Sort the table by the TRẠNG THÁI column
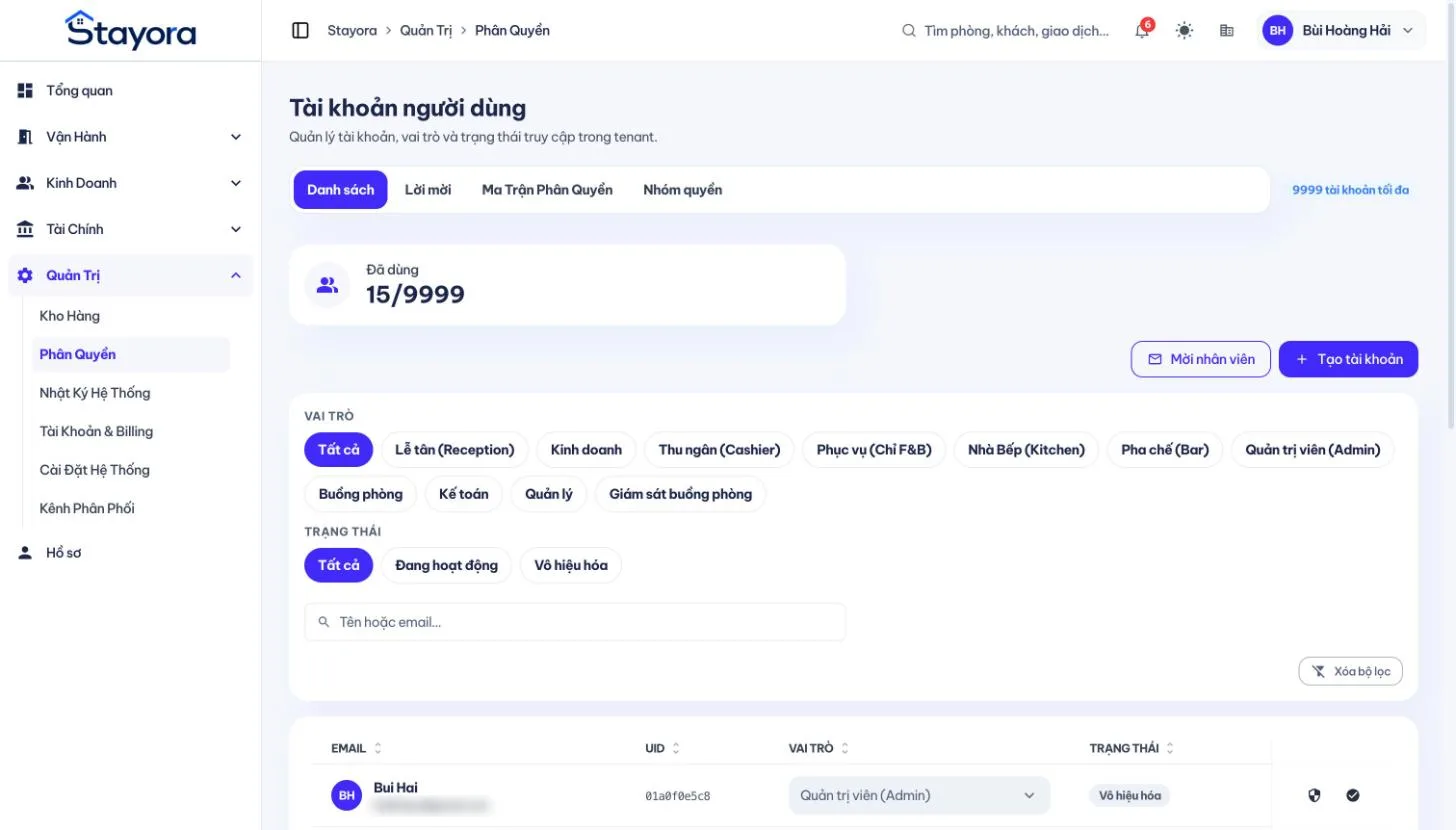 [1132, 748]
